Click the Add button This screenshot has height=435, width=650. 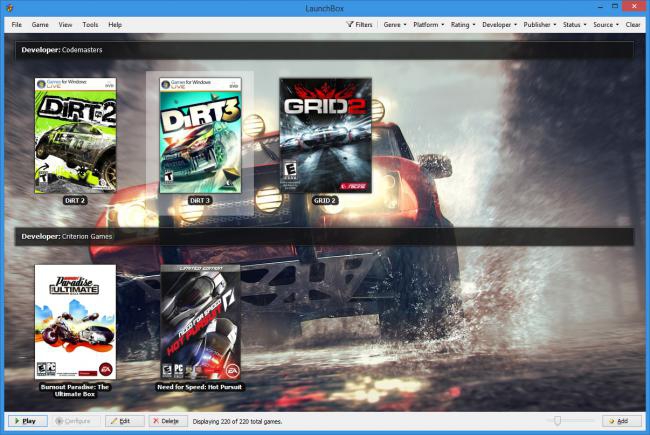click(621, 421)
